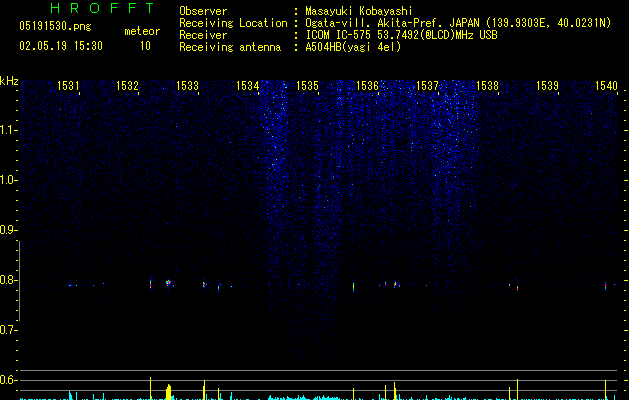Click the meteor echo streak just before 1536

pyautogui.click(x=353, y=286)
